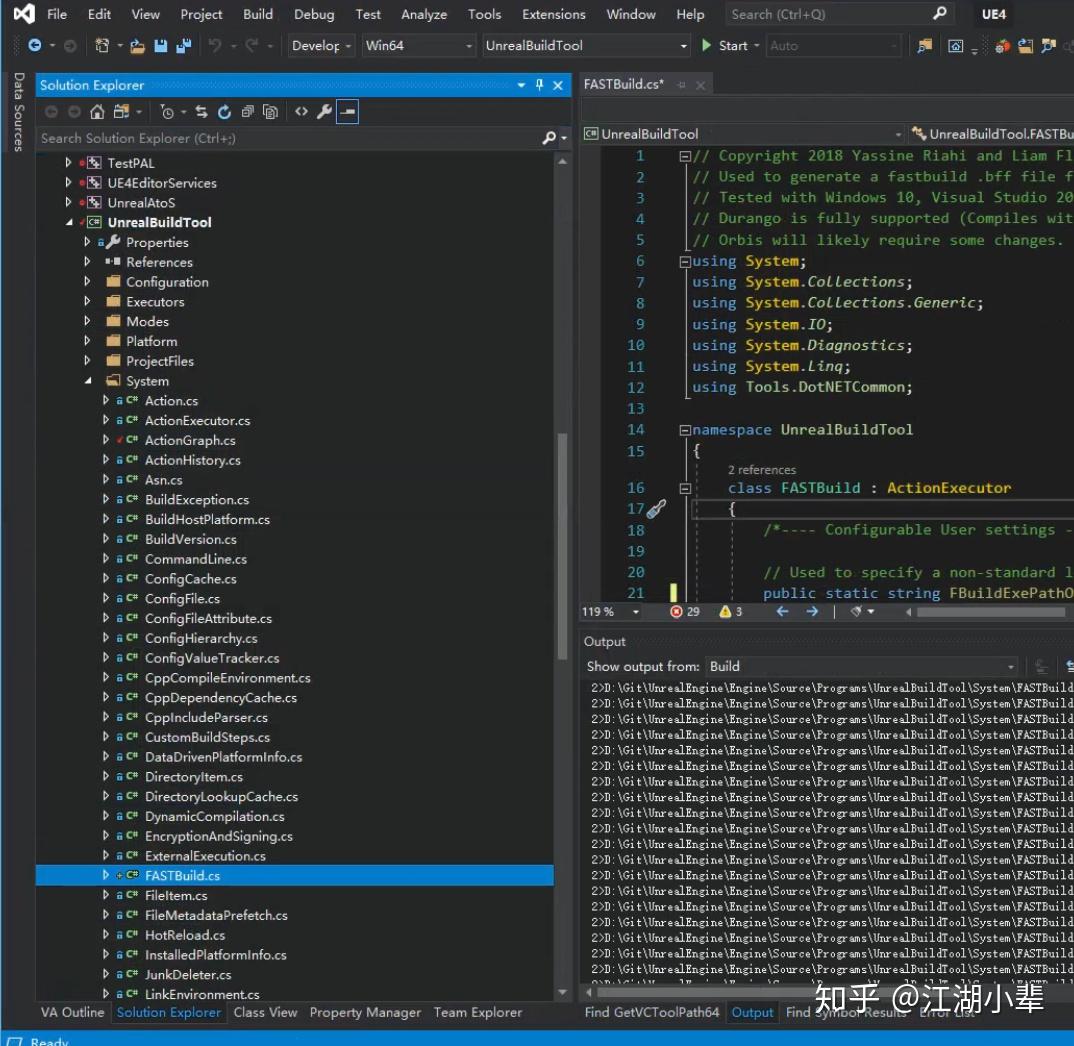Click the View Code angle-brackets icon

pos(301,112)
